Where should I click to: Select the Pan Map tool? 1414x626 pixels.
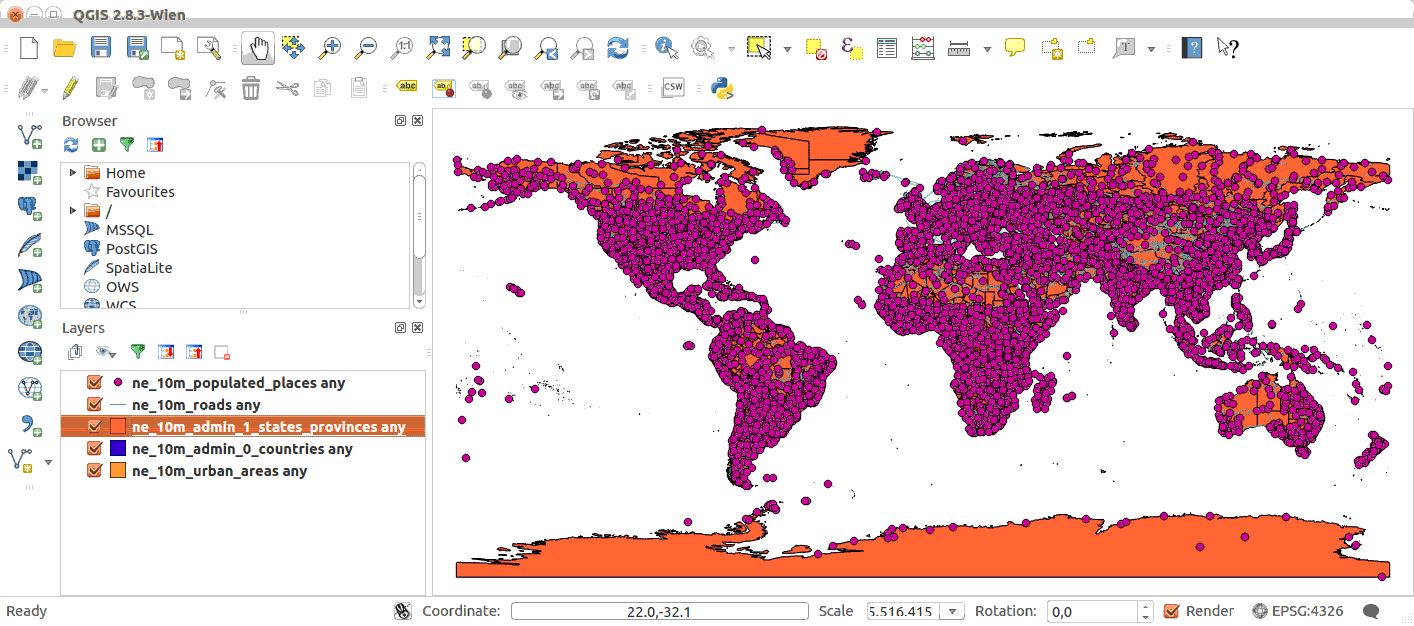pyautogui.click(x=258, y=47)
